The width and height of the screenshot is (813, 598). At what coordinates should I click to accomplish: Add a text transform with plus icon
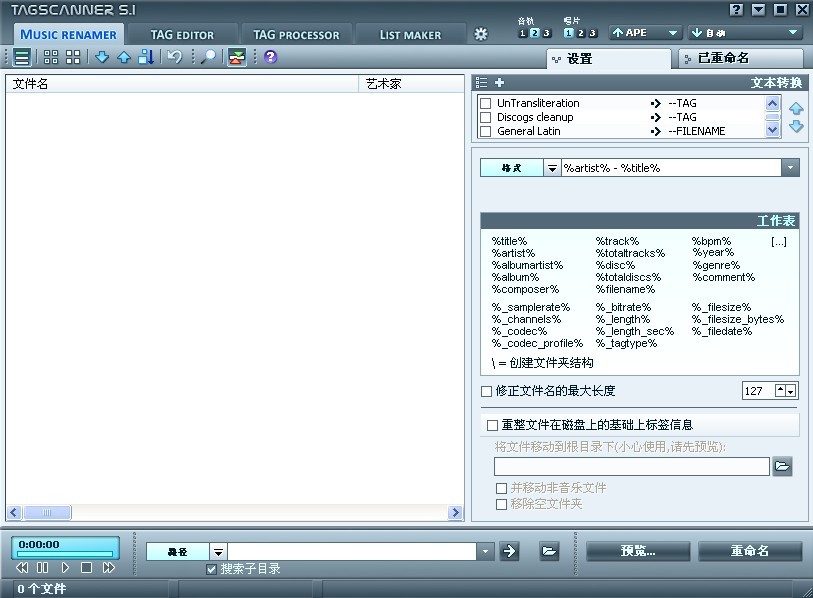pos(500,83)
